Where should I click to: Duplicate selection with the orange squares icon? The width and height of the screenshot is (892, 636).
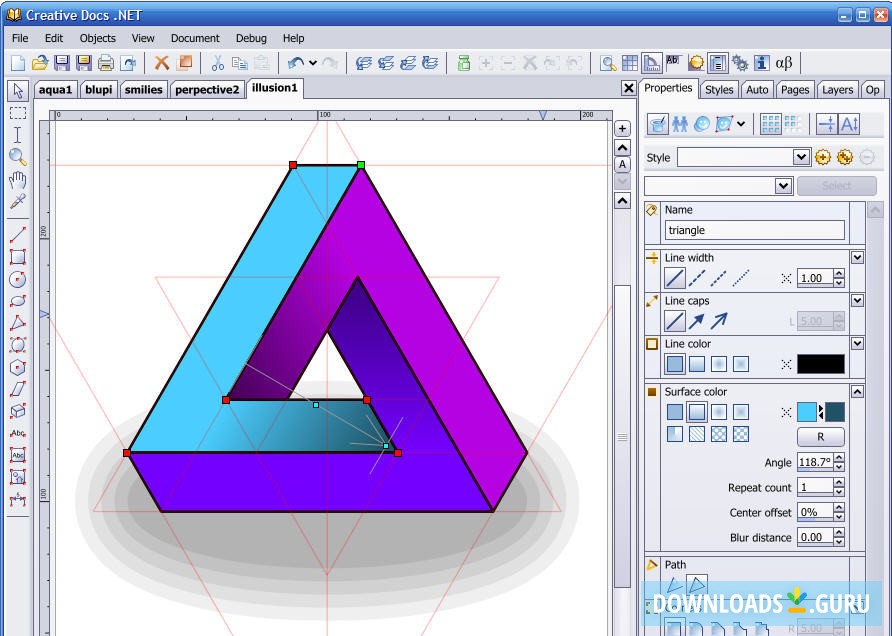[184, 63]
